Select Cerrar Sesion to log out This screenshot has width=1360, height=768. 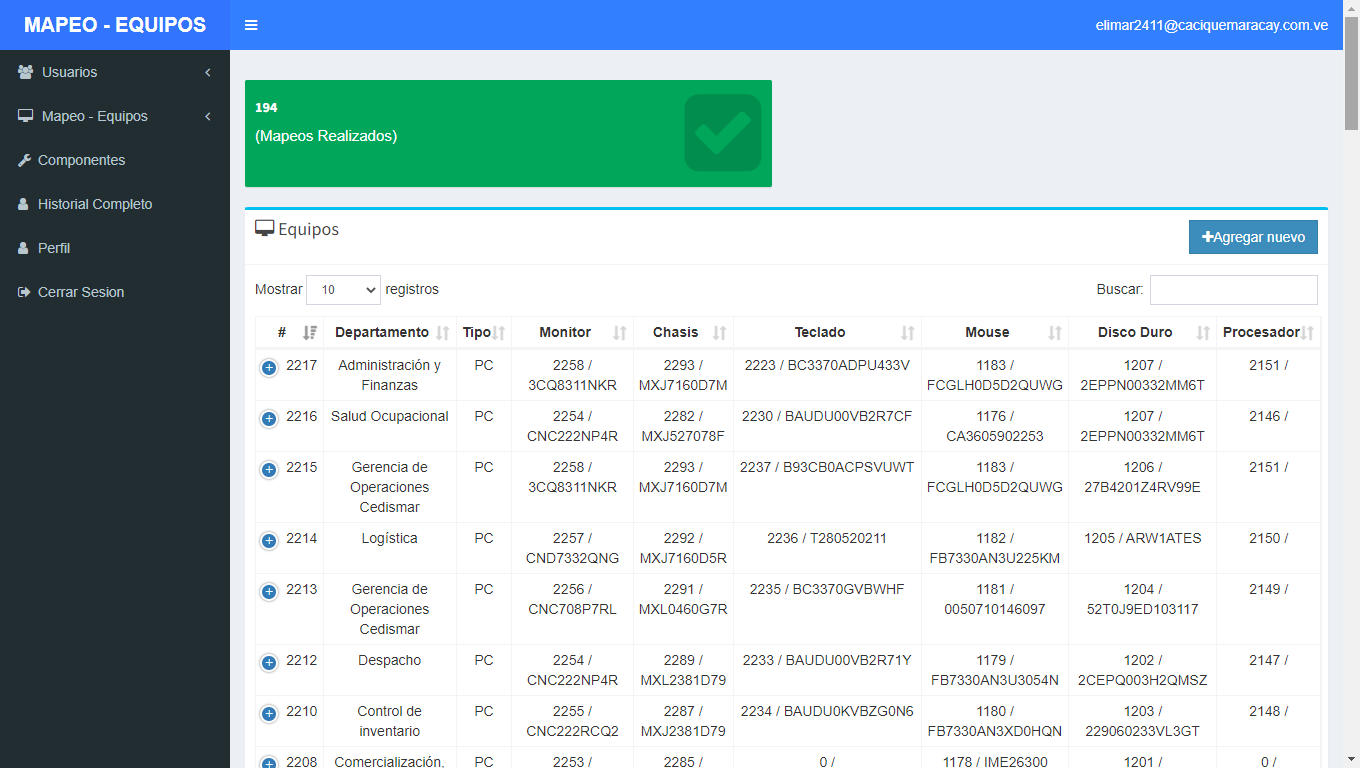pyautogui.click(x=115, y=292)
